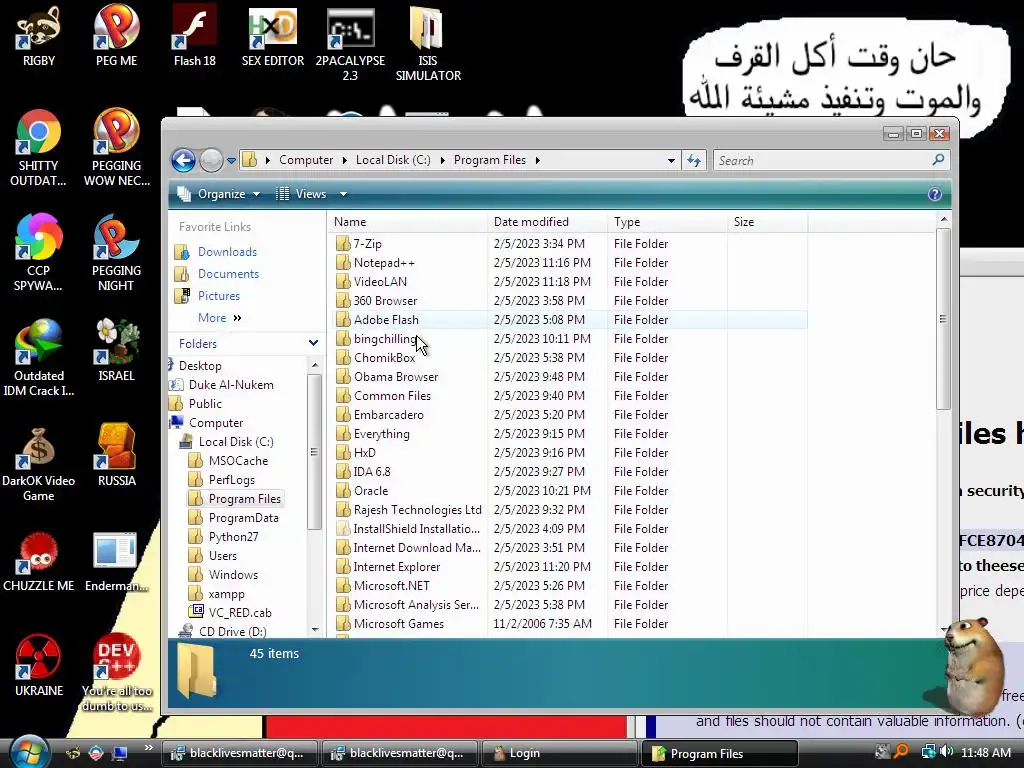Screen dimensions: 1024x768
Task: Open Downloads favorite link
Action: pyautogui.click(x=227, y=252)
